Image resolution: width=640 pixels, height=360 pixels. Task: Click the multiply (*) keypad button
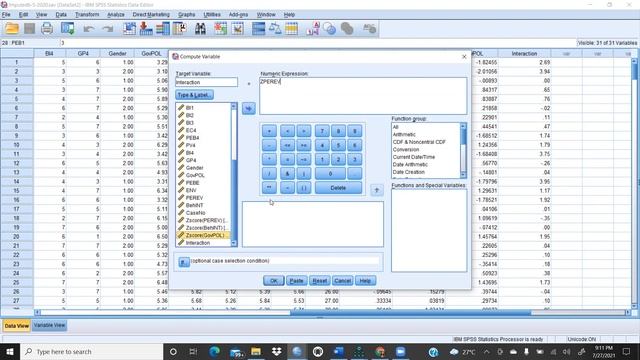269,160
